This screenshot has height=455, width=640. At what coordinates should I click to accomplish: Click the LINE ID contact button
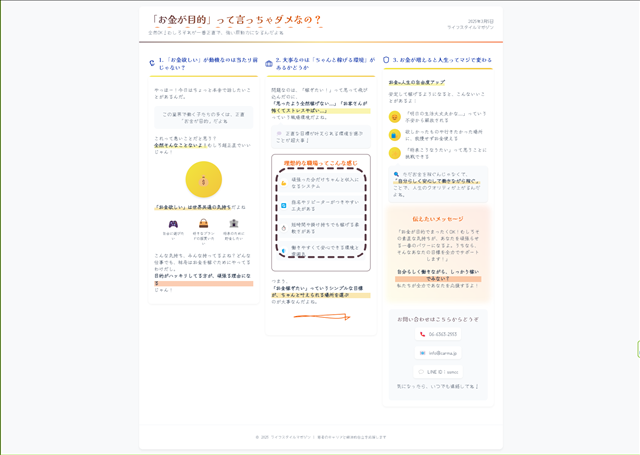(x=438, y=372)
